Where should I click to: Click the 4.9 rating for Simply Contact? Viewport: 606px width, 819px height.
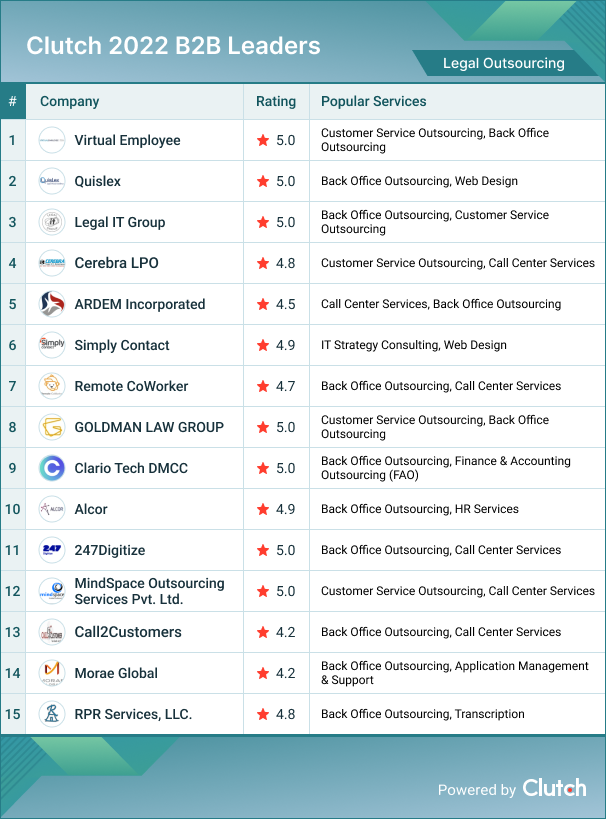pyautogui.click(x=286, y=345)
